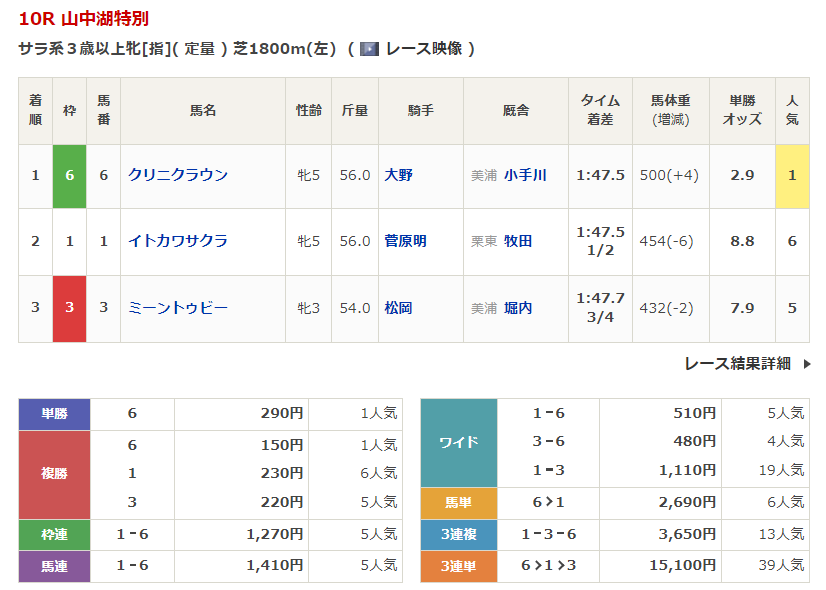Open trainer 小手川 page
Screen dimensions: 826x590
pyautogui.click(x=525, y=175)
